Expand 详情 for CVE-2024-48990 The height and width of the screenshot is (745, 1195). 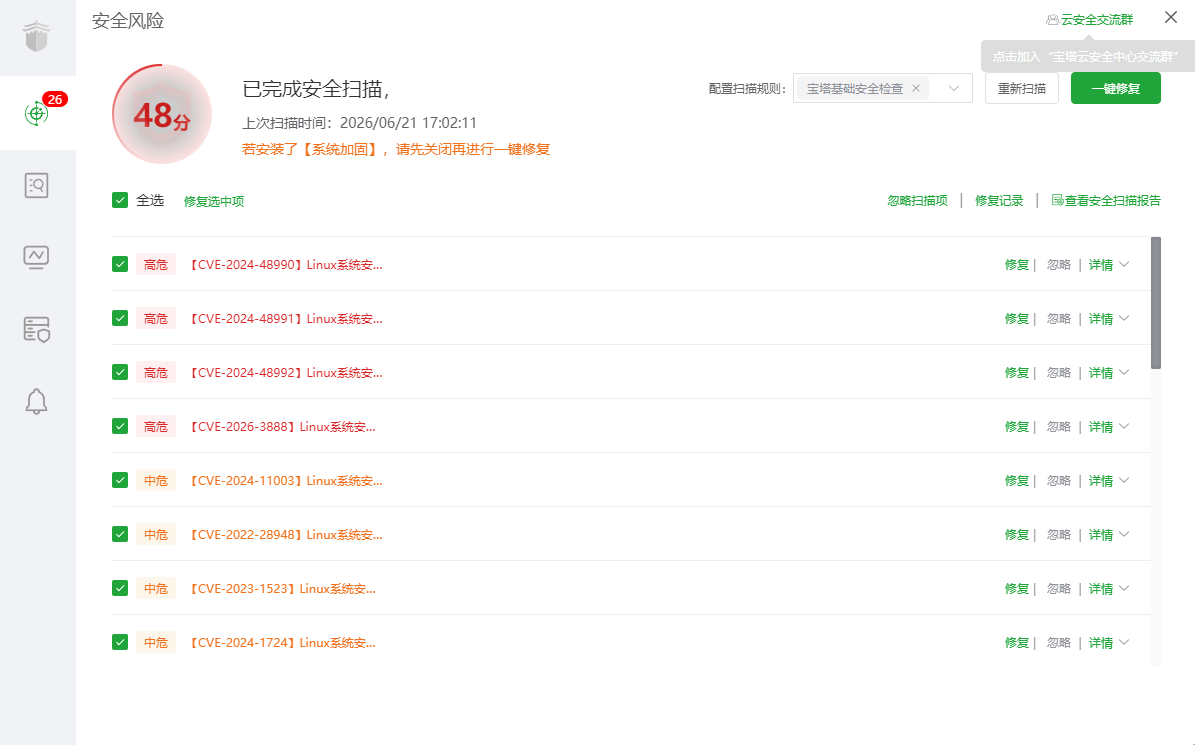pos(1109,264)
